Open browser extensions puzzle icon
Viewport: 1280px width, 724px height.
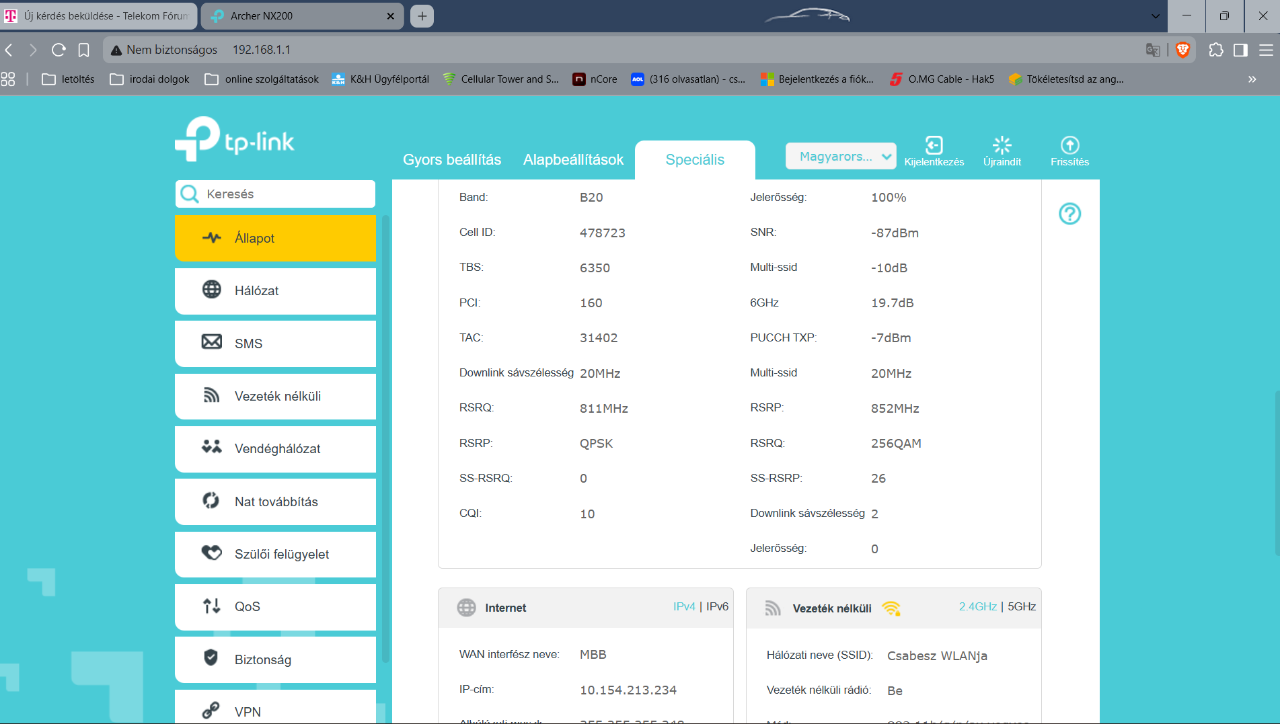point(1216,49)
